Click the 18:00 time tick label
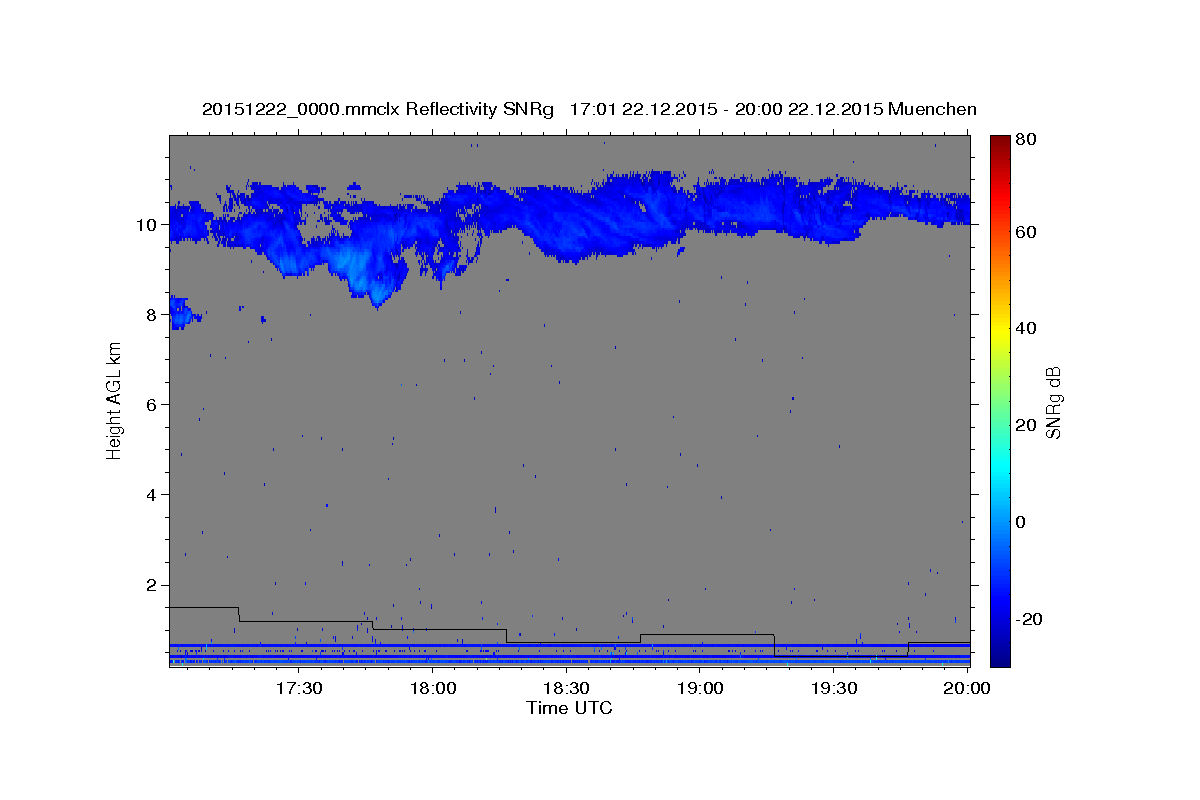This screenshot has height=800, width=1200. pos(434,689)
